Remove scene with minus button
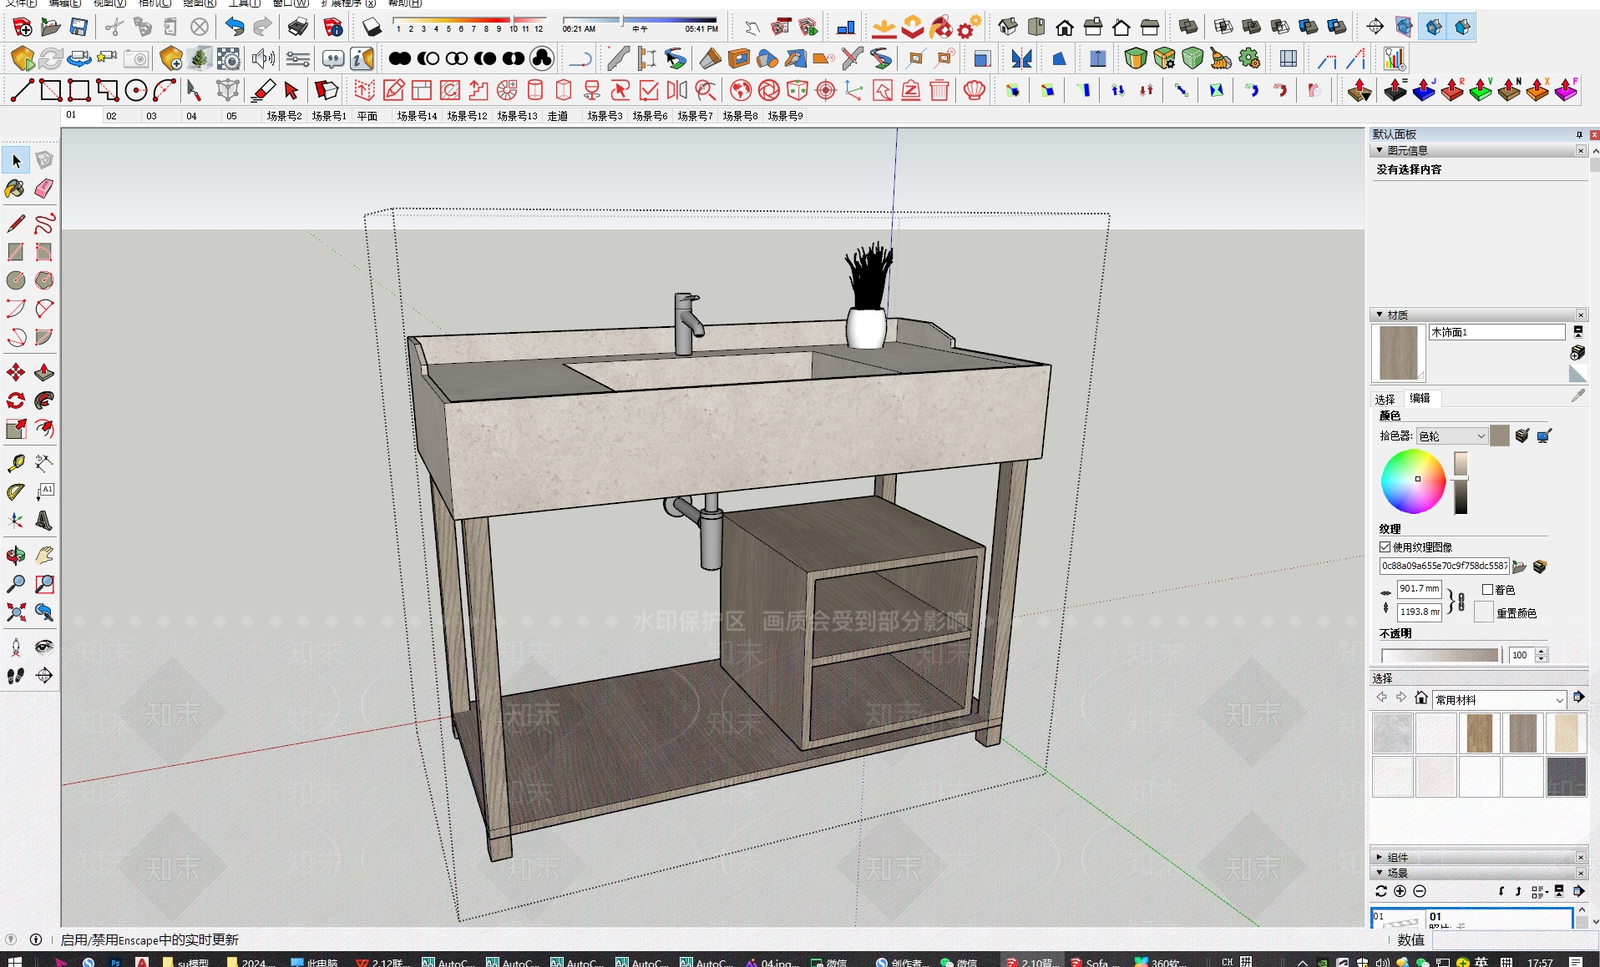The width and height of the screenshot is (1600, 967). pyautogui.click(x=1420, y=891)
